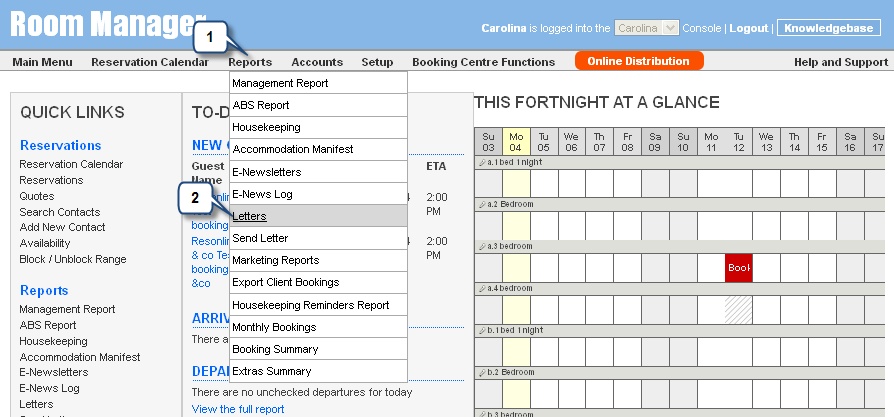The image size is (894, 417).
Task: Select Export Client Bookings menu entry
Action: [318, 282]
